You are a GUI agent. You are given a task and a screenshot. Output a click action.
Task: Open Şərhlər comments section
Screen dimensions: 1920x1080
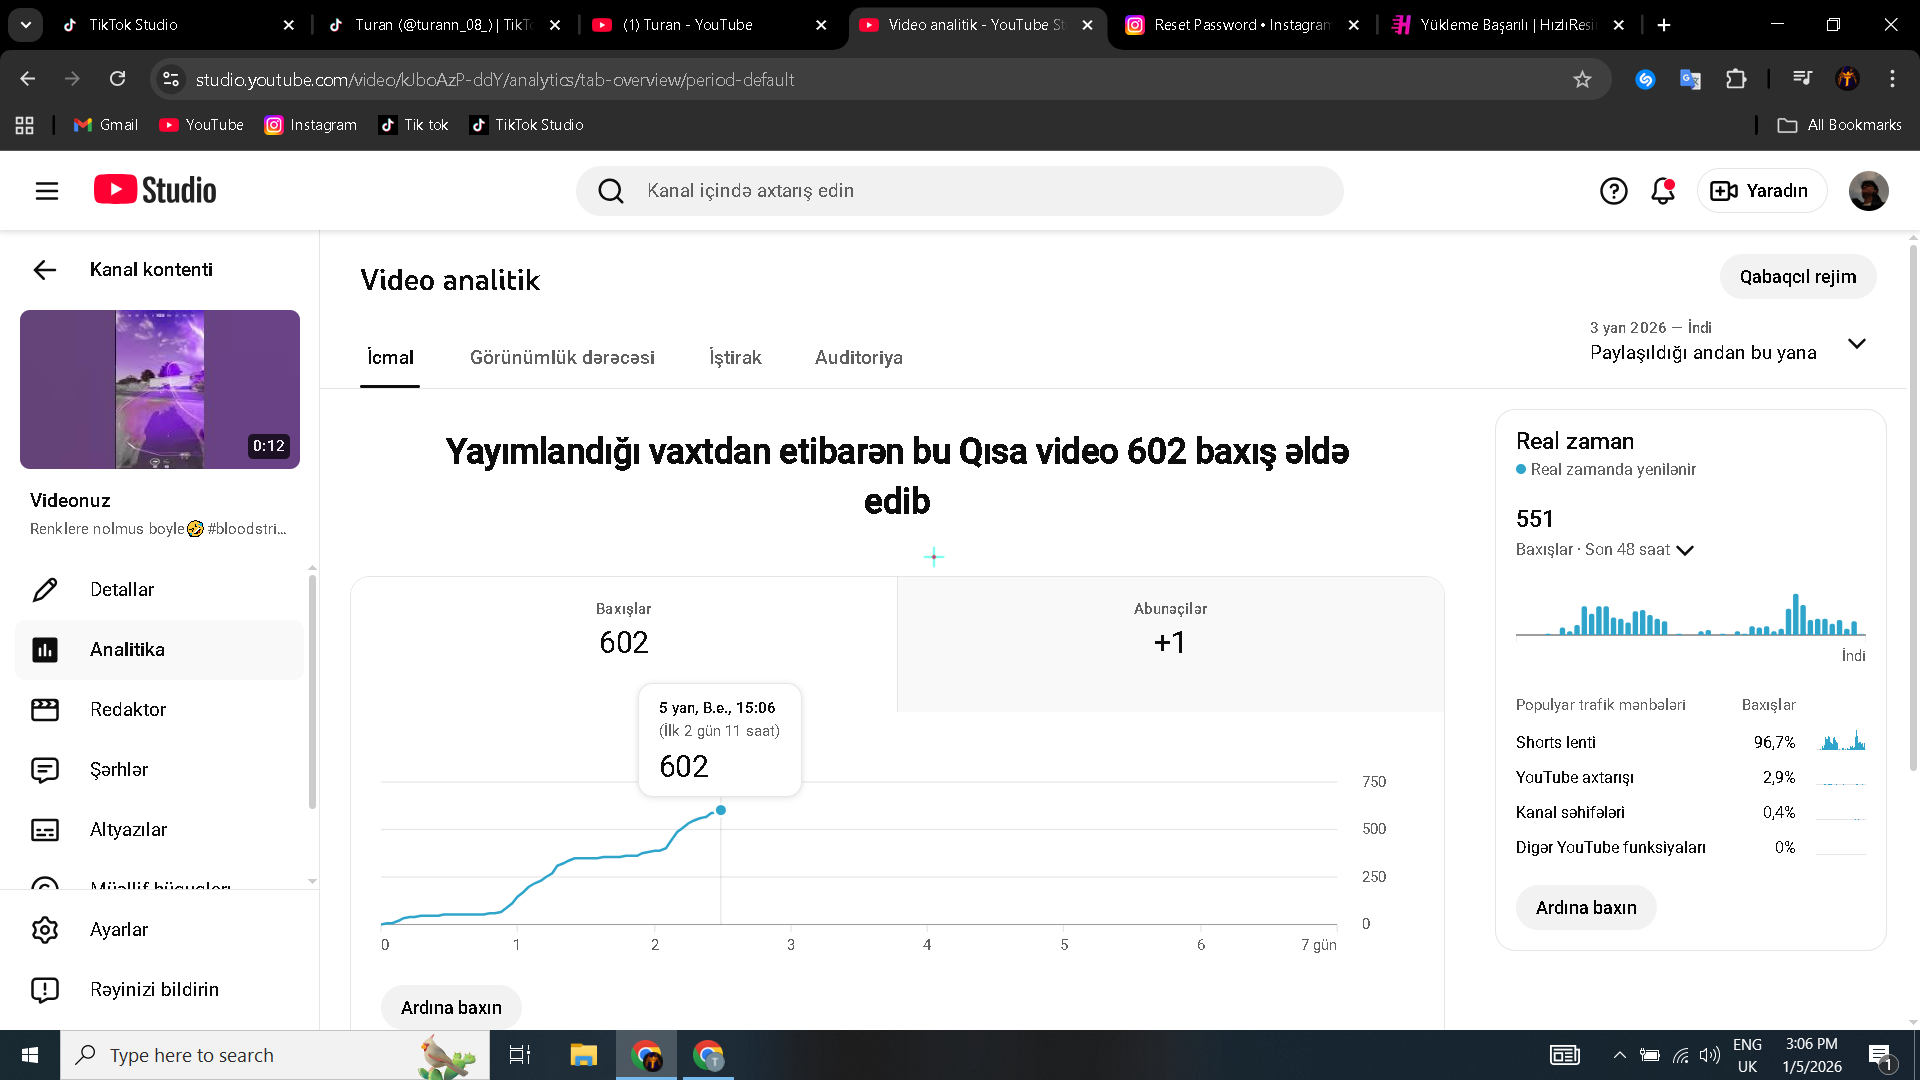tap(159, 770)
